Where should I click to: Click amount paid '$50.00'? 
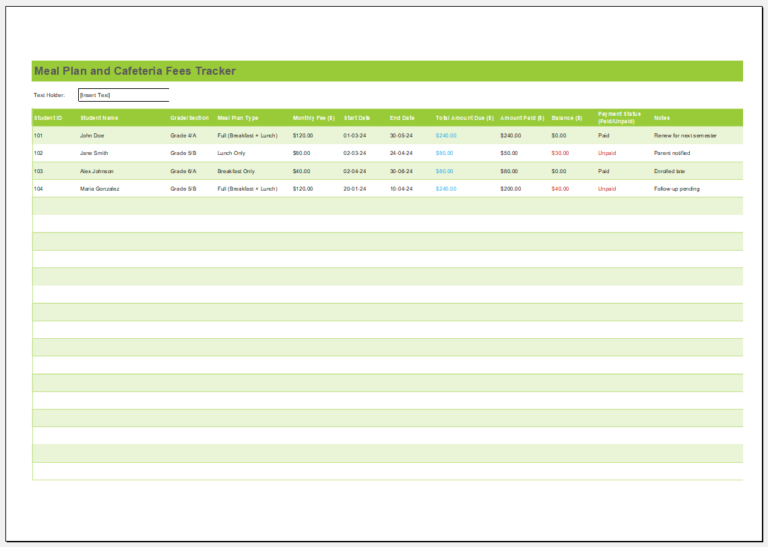click(x=509, y=153)
